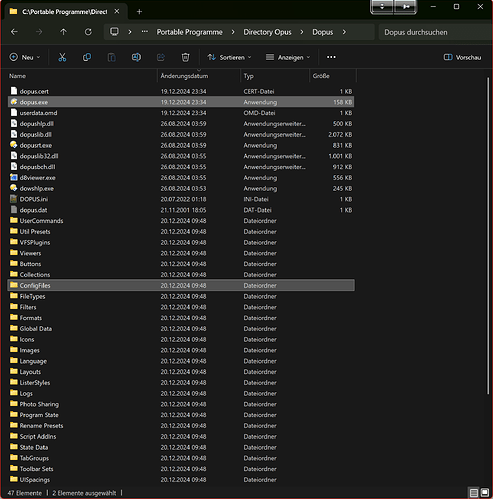
Task: Navigate back with the left arrow
Action: coord(14,32)
